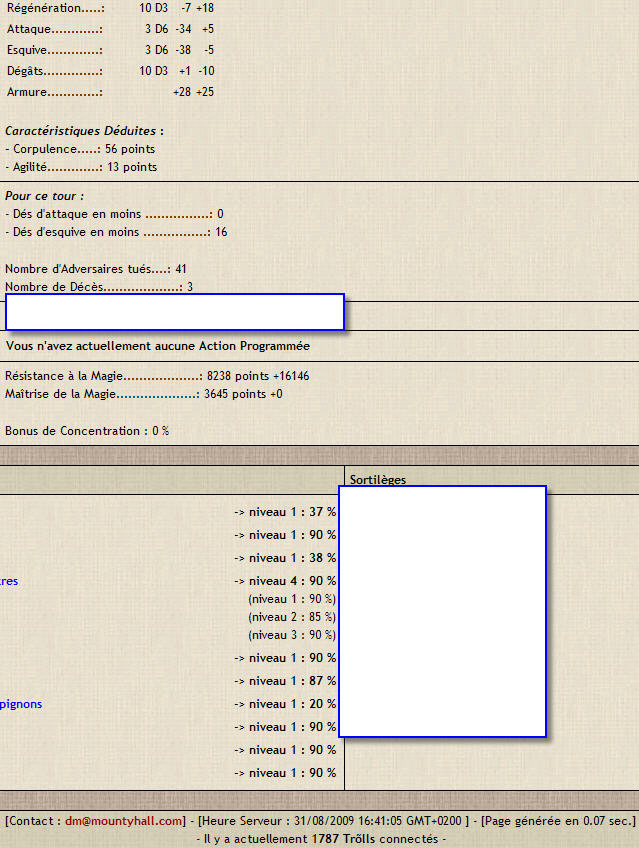The image size is (639, 848).
Task: Select the "(niveau 2 : 85 %)" sub-level
Action: 291,617
